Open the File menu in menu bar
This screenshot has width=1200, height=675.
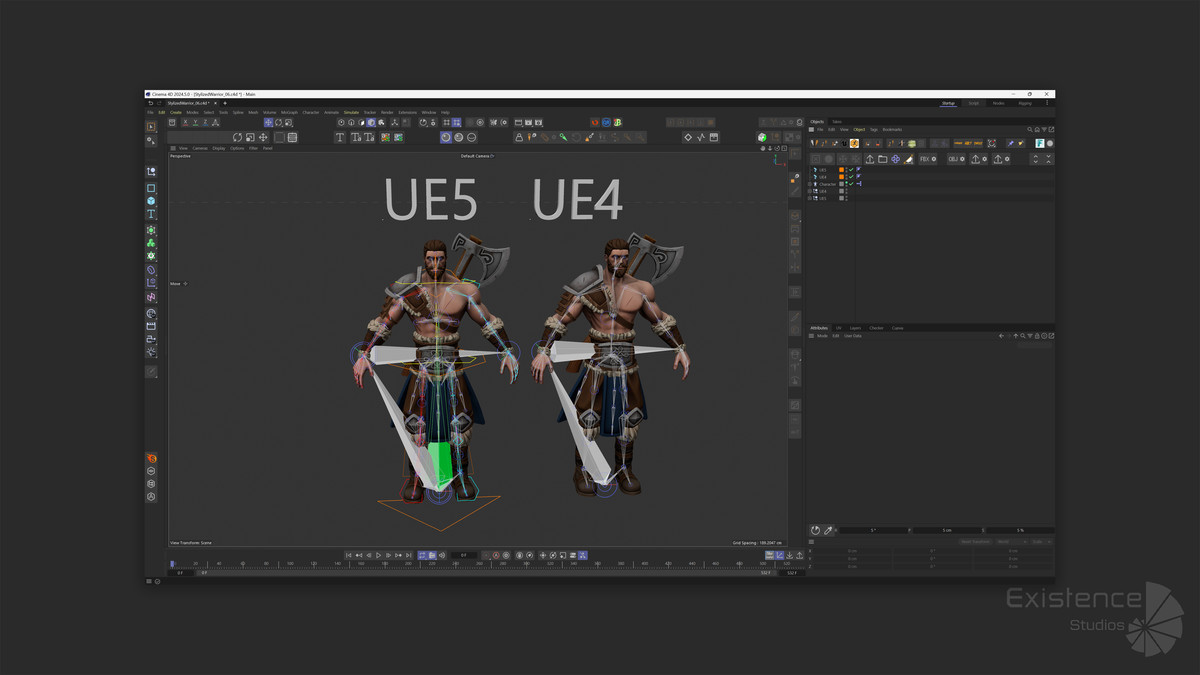[x=151, y=112]
